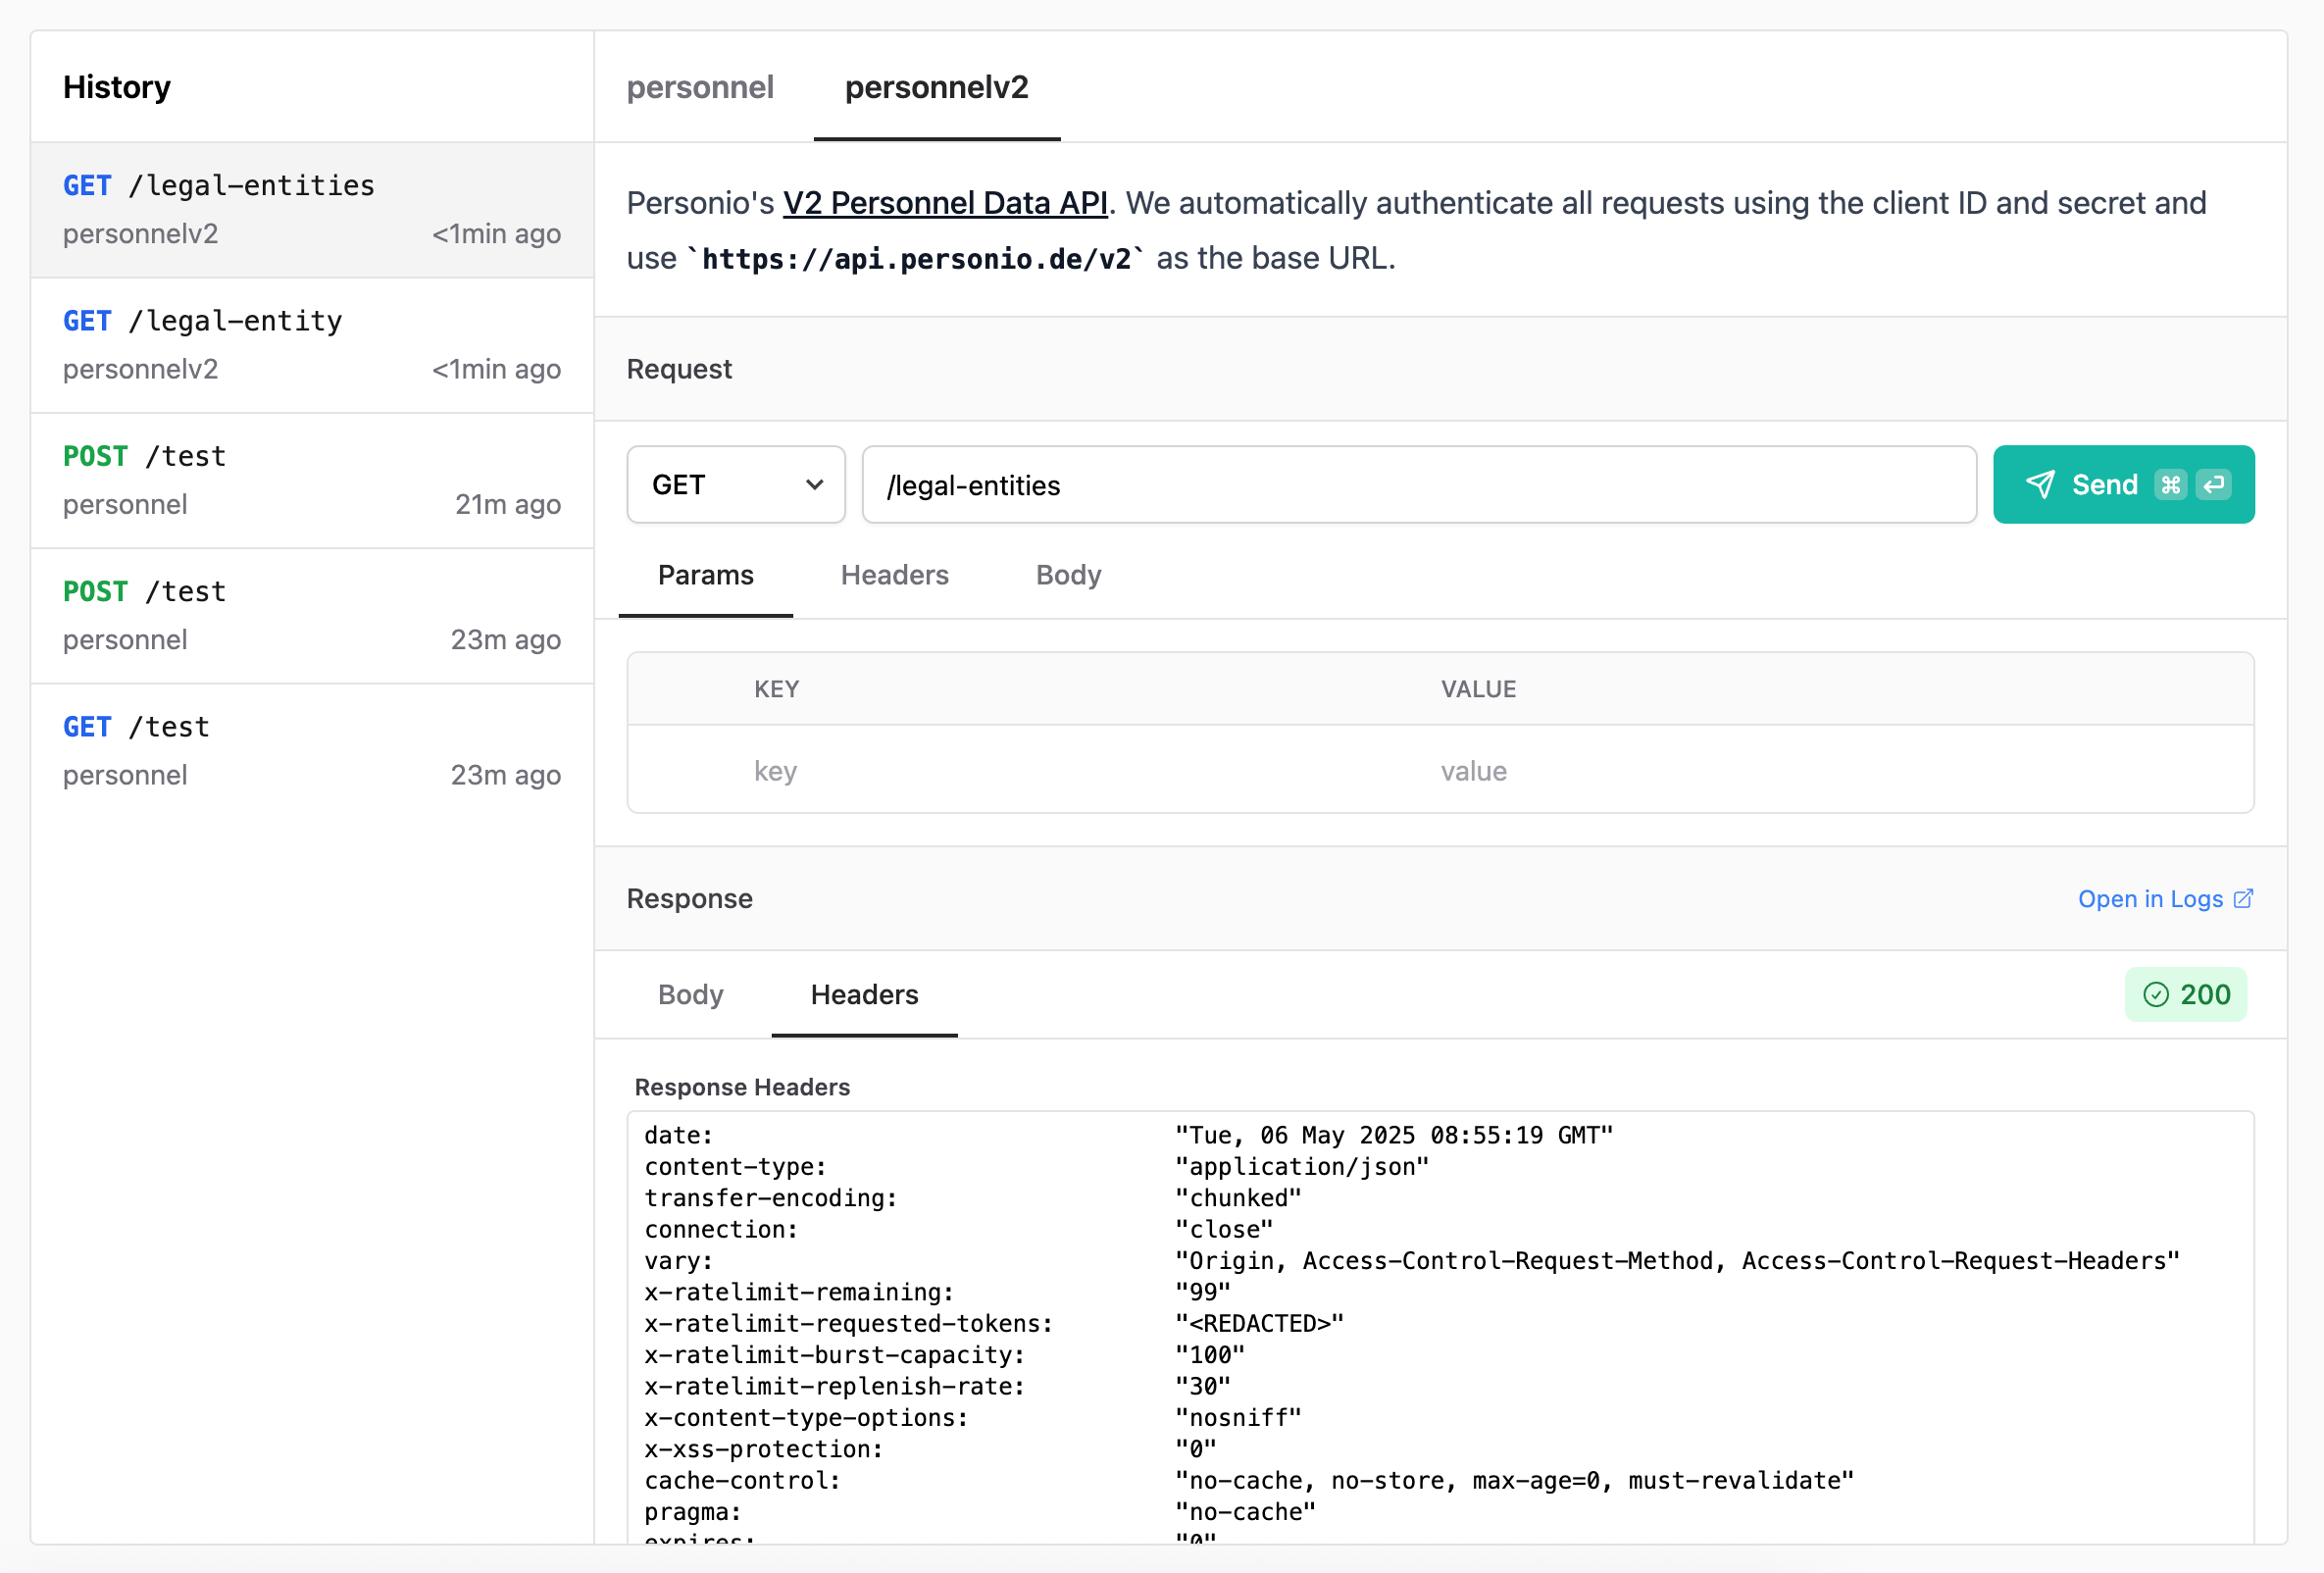The height and width of the screenshot is (1573, 2324).
Task: Click the date response header value
Action: (1394, 1135)
